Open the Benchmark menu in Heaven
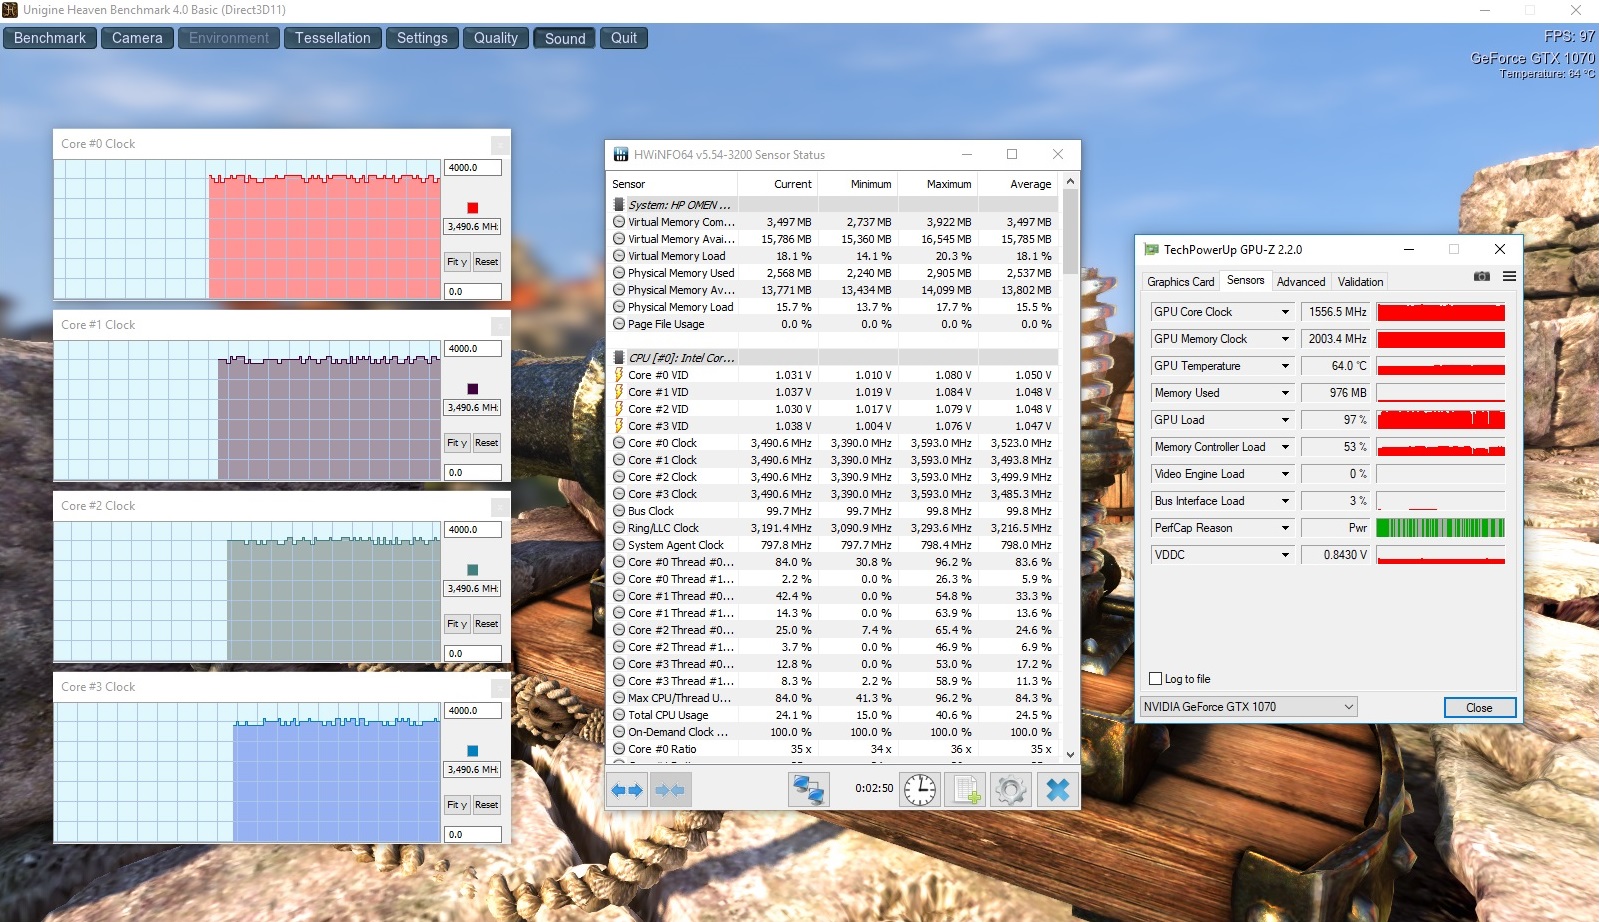 point(50,38)
